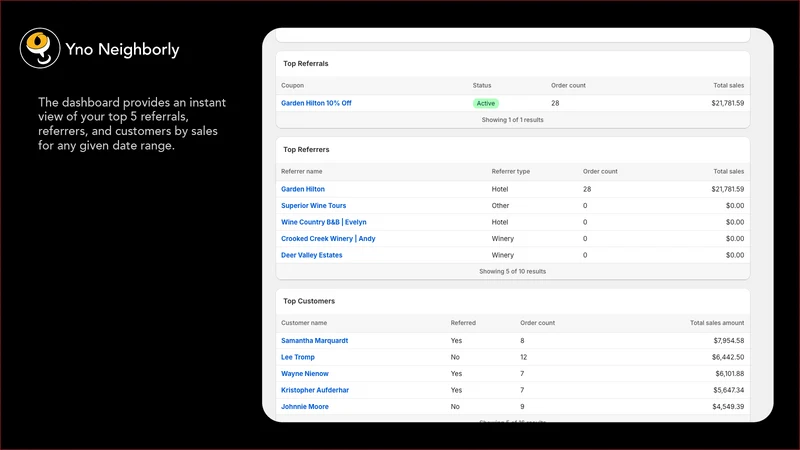Click 'Showing 1 of 1 results' footer
800x450 pixels.
click(512, 120)
